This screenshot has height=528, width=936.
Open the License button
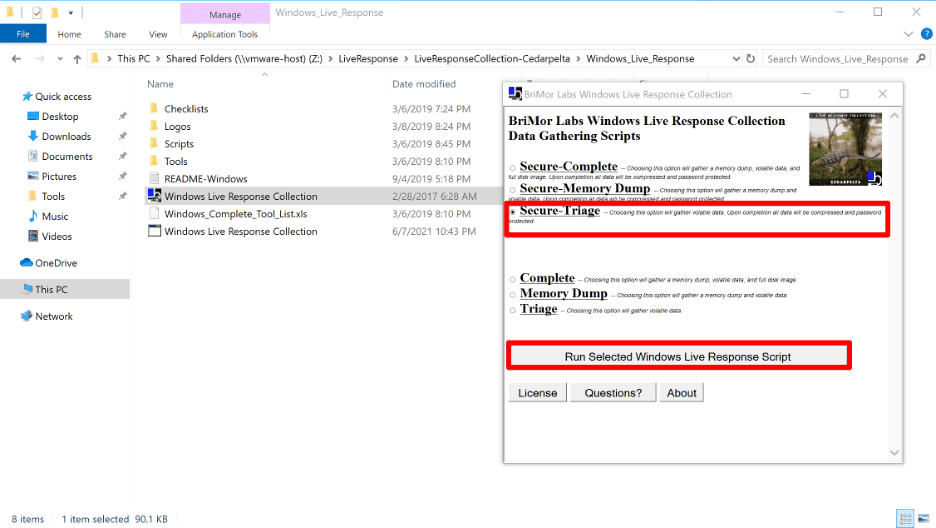(537, 393)
